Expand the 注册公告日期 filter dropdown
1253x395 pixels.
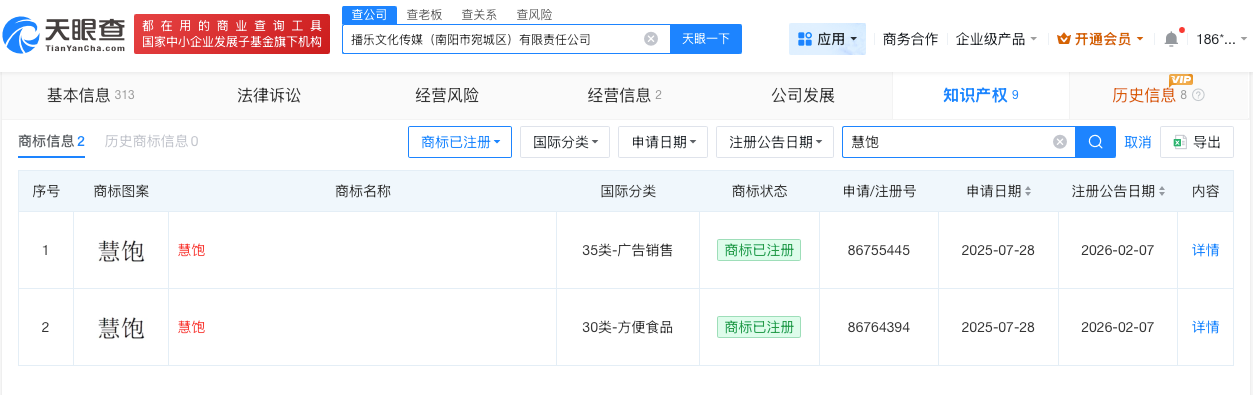coord(775,142)
